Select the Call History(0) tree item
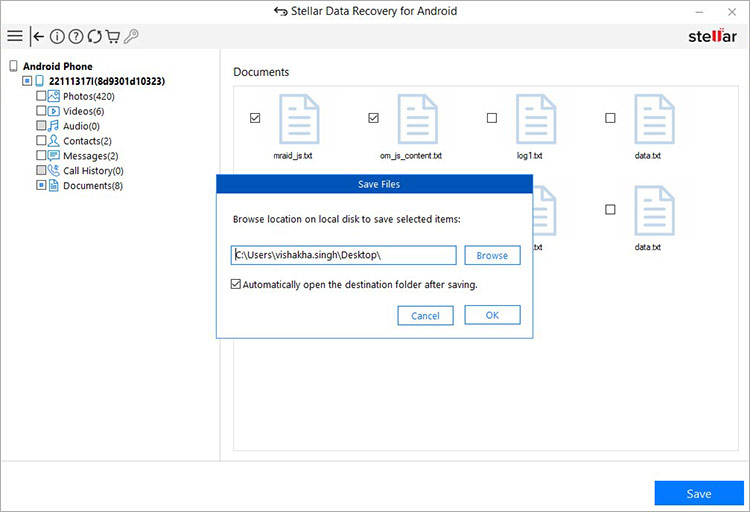Screen dimensions: 750x512 click(x=93, y=170)
